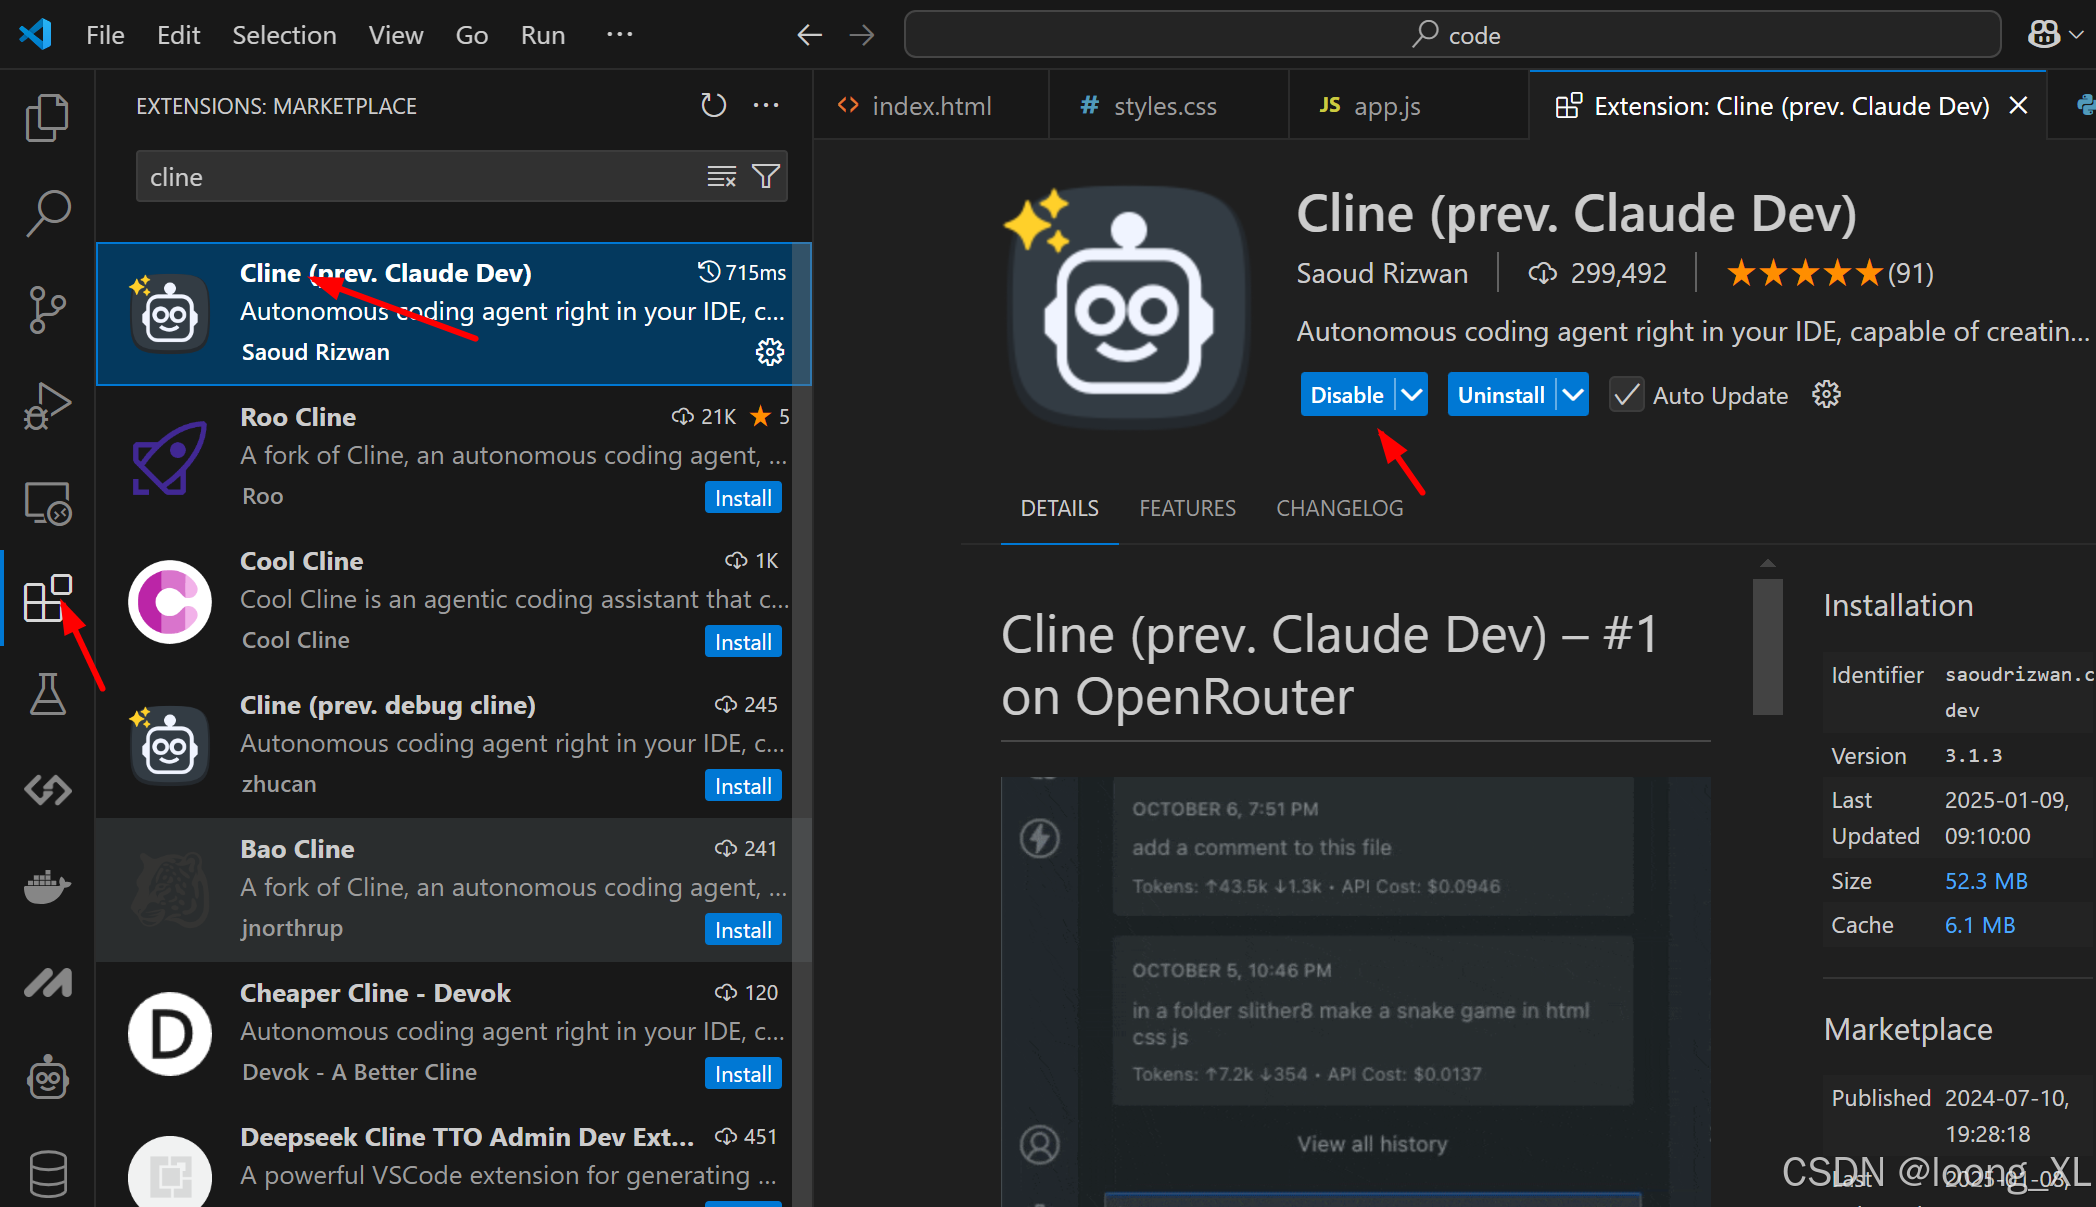Open the Disable button dropdown arrow

1413,394
